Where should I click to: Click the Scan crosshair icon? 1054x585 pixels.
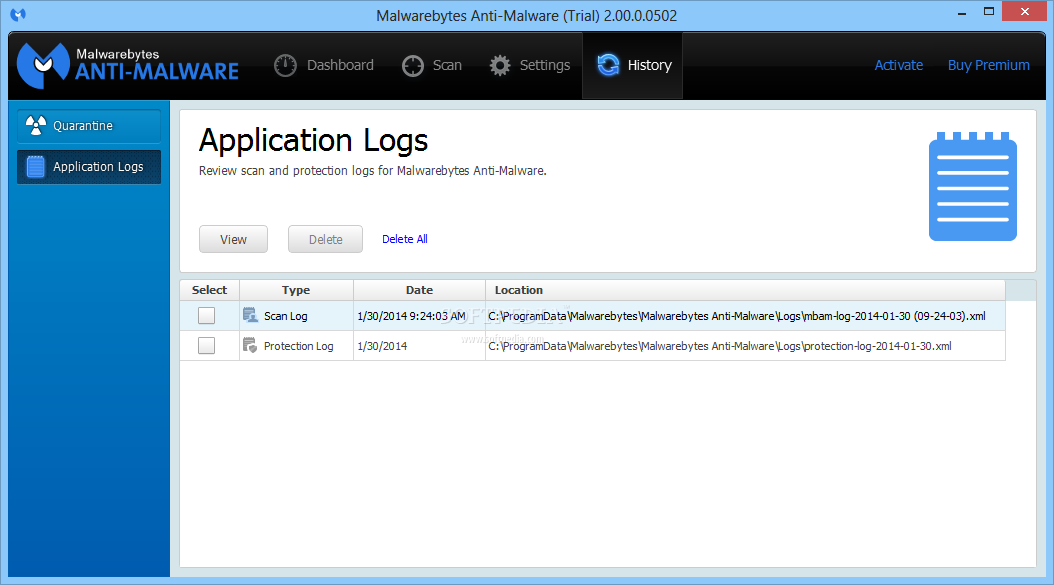coord(413,66)
